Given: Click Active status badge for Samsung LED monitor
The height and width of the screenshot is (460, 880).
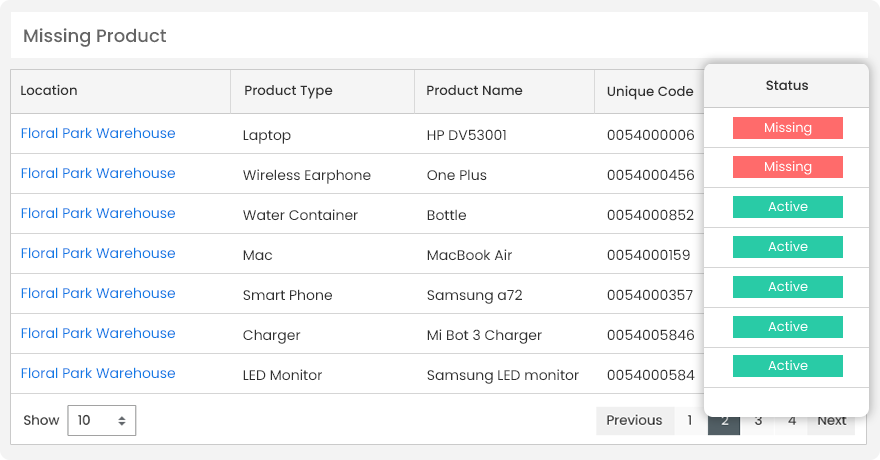Looking at the screenshot, I should click(787, 366).
